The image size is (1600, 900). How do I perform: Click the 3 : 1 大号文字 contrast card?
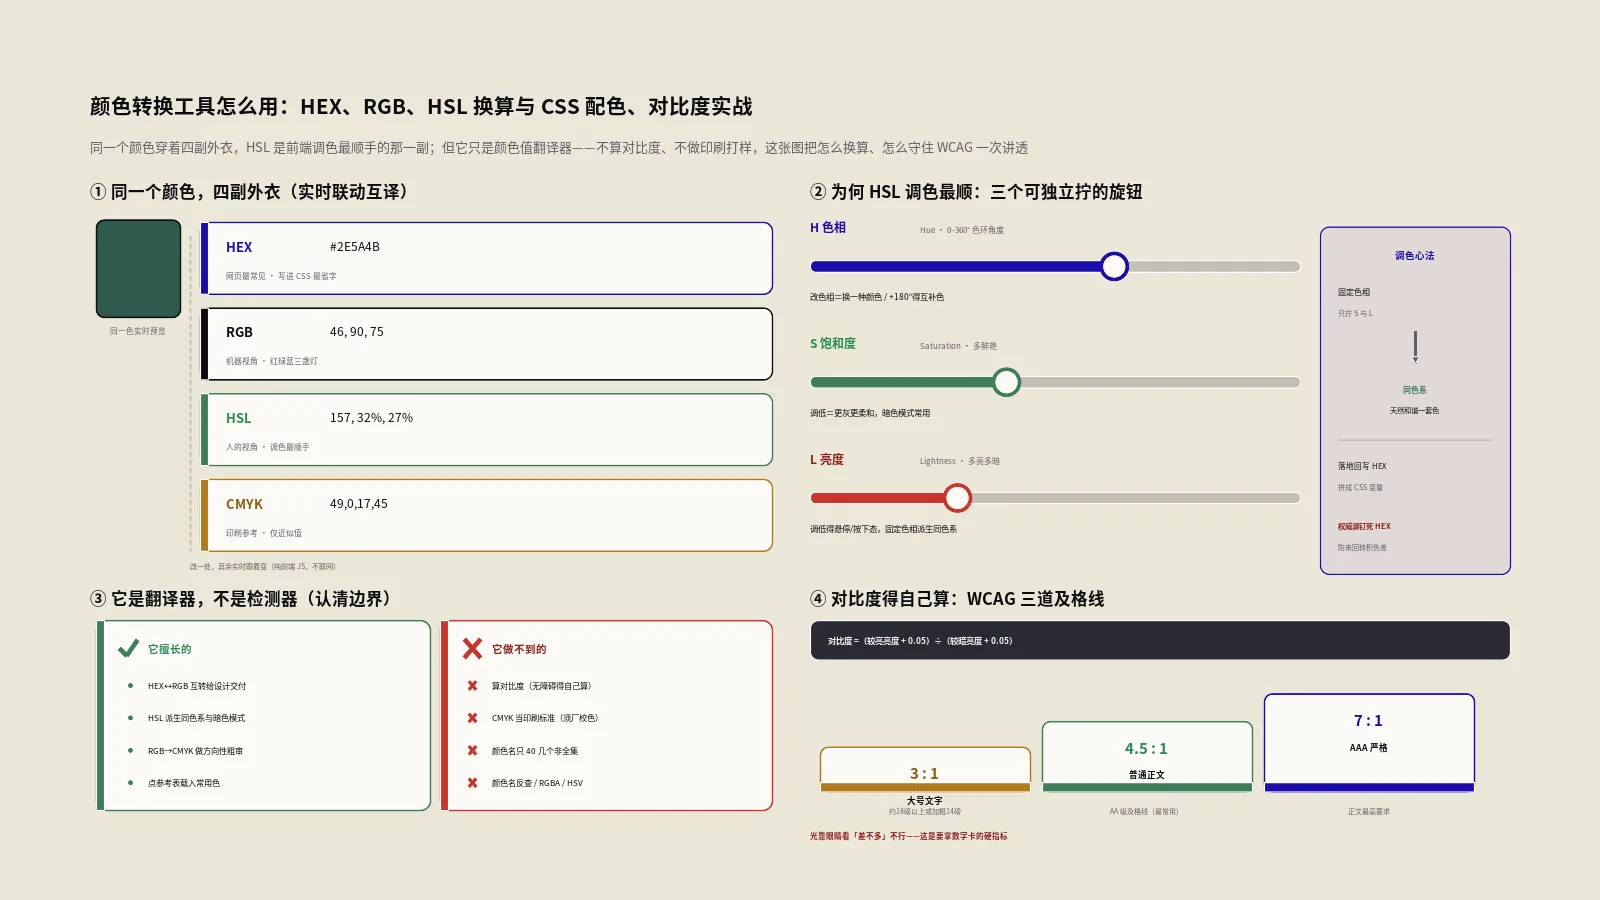[925, 769]
